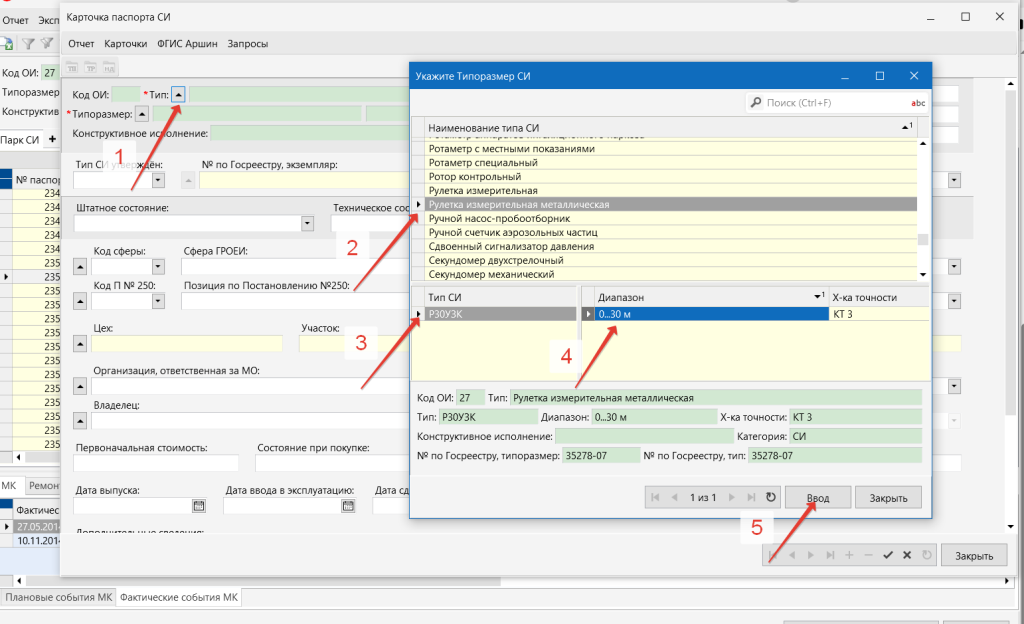Click the delete record minus icon in card navigator
1024x624 pixels.
pyautogui.click(x=869, y=555)
